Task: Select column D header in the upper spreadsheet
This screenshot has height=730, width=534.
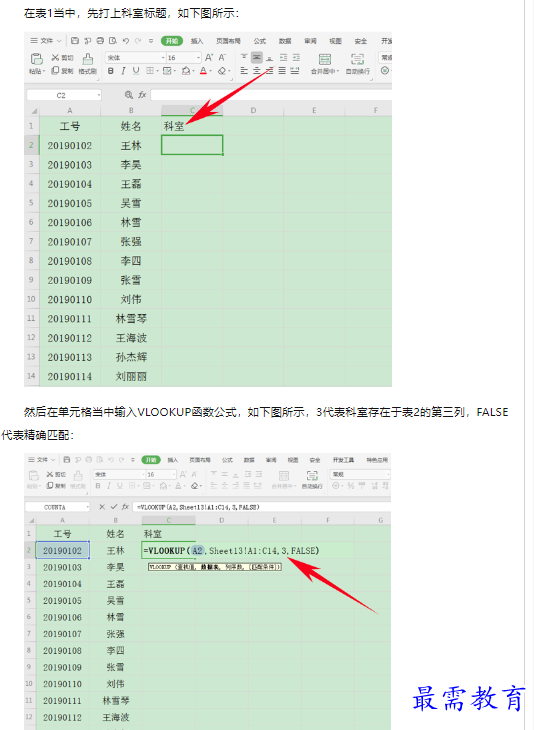Action: (x=253, y=110)
